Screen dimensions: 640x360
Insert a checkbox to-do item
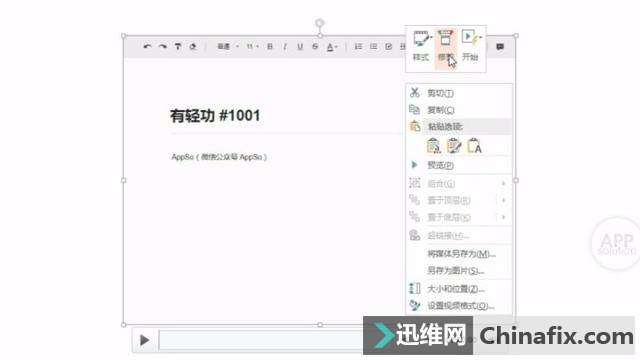pos(389,47)
